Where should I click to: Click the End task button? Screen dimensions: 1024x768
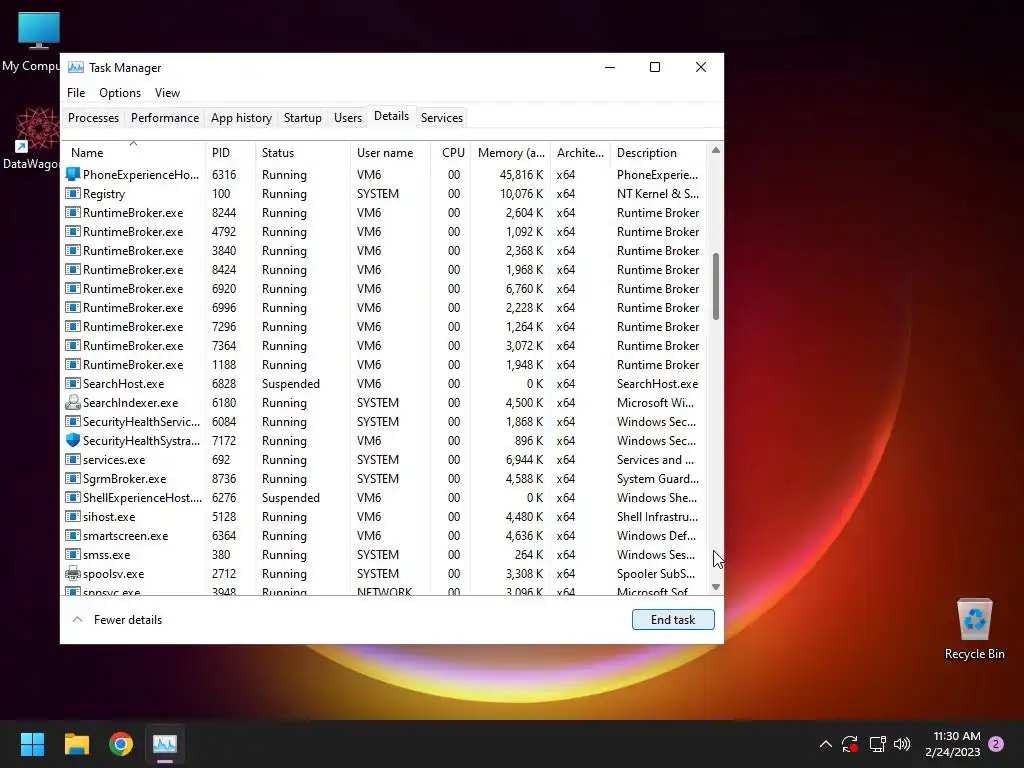point(673,620)
